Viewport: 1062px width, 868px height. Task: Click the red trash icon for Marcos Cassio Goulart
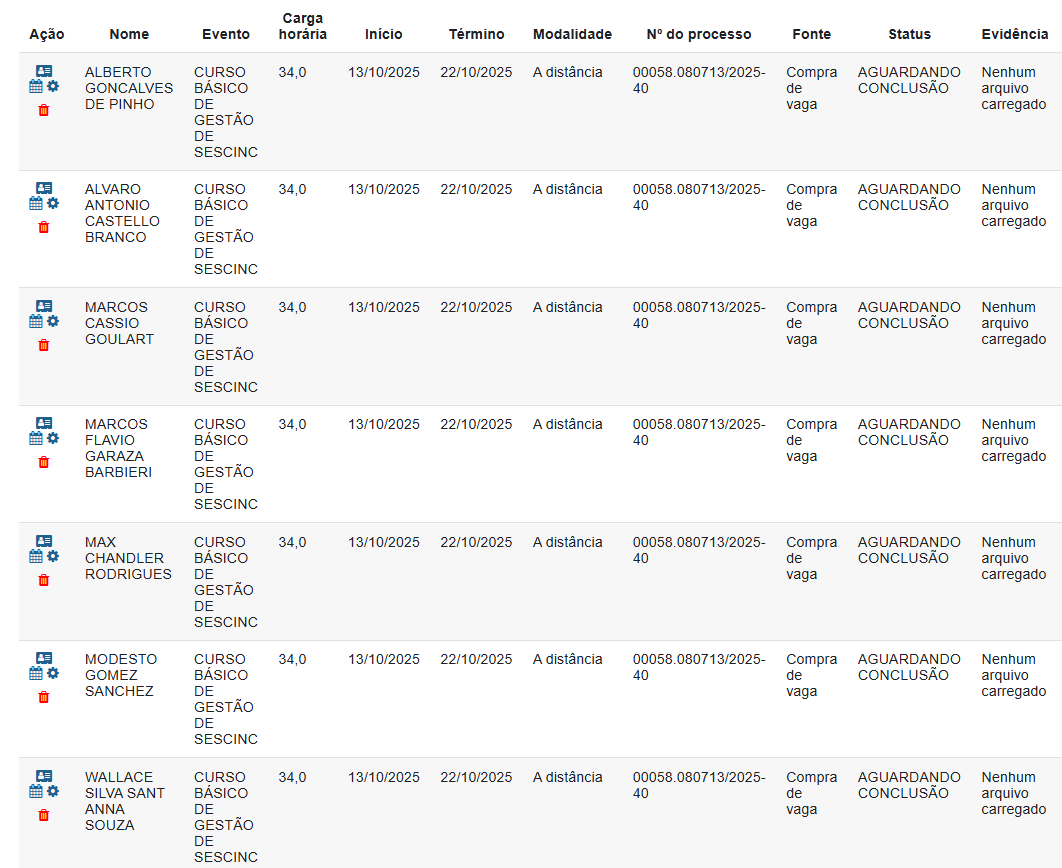tap(43, 345)
